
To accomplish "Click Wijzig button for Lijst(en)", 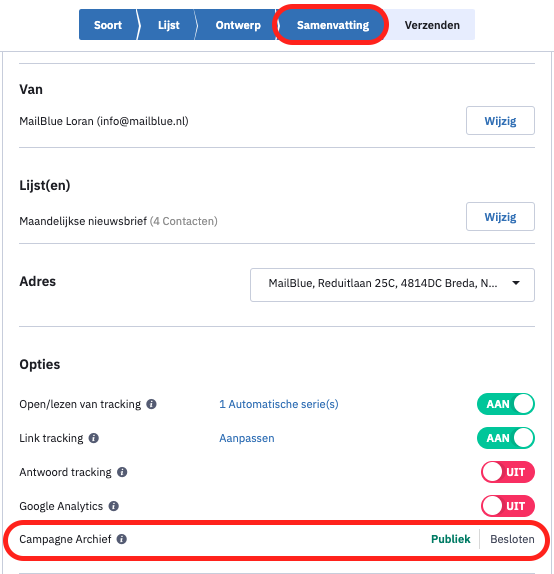I will pyautogui.click(x=500, y=217).
